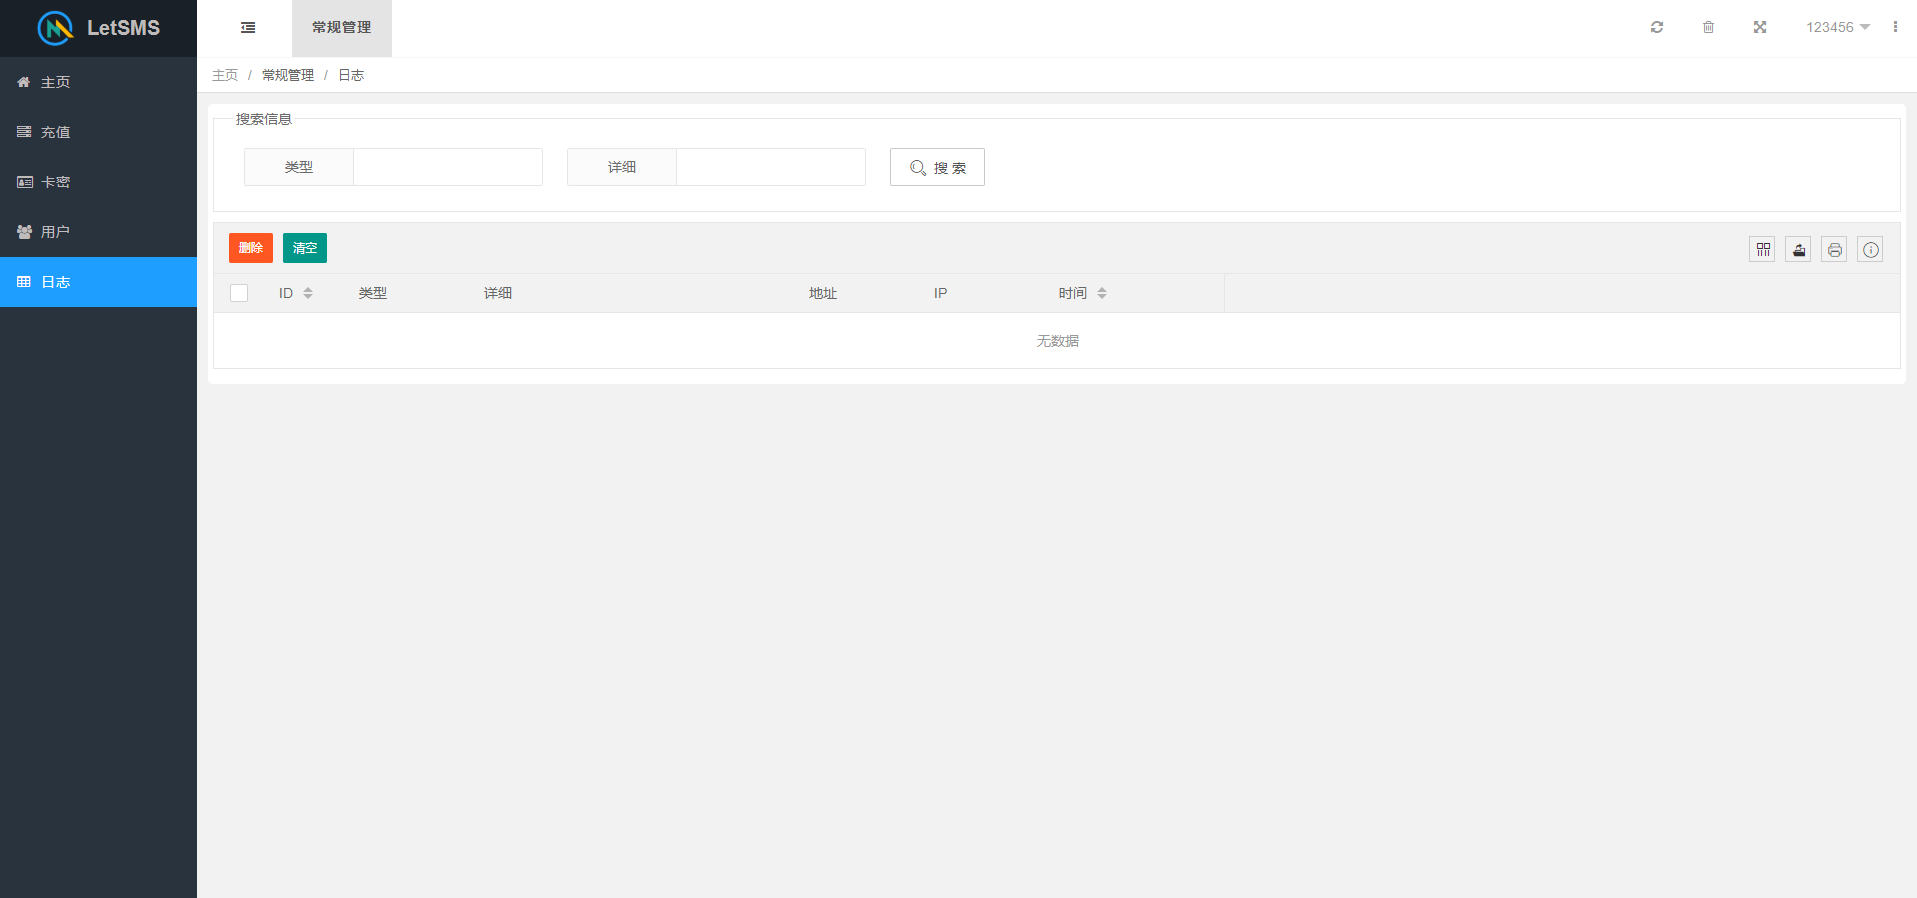Open 用户 in sidebar

coord(98,232)
